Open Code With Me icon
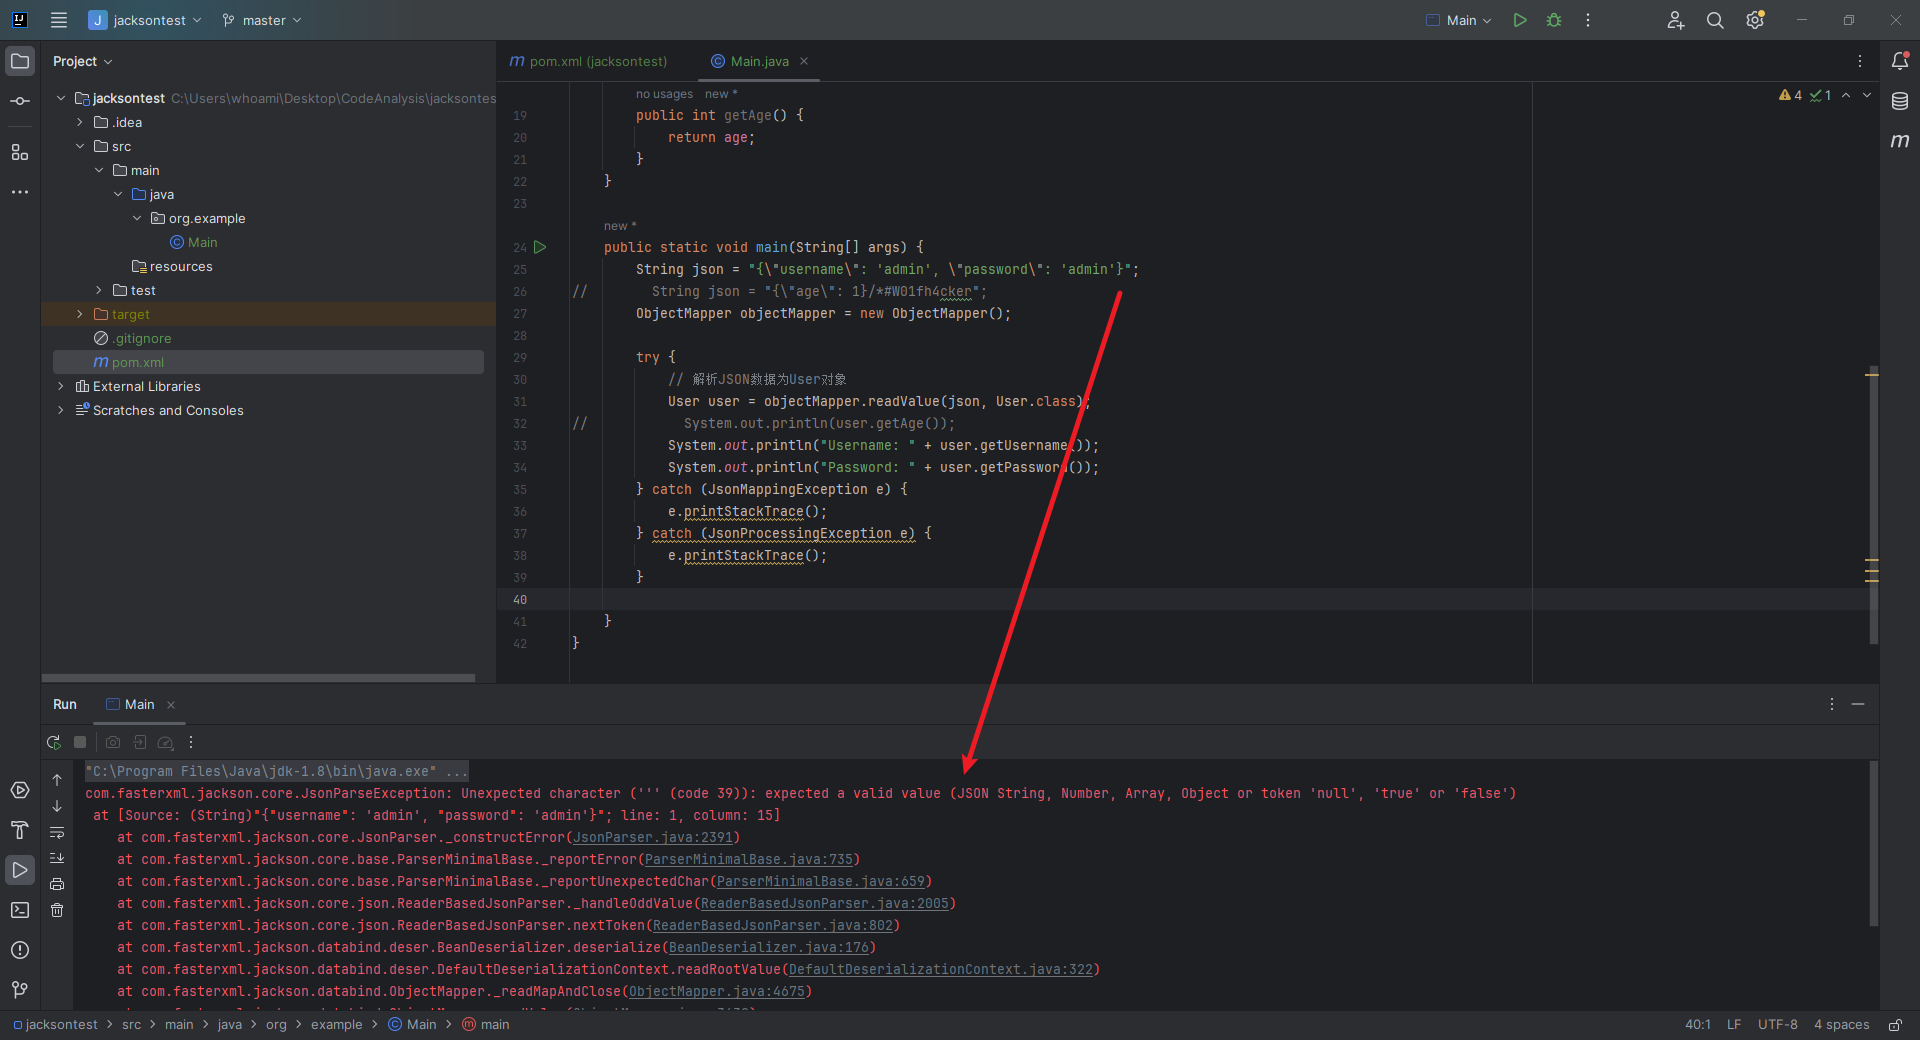Viewport: 1920px width, 1040px height. pos(1676,20)
